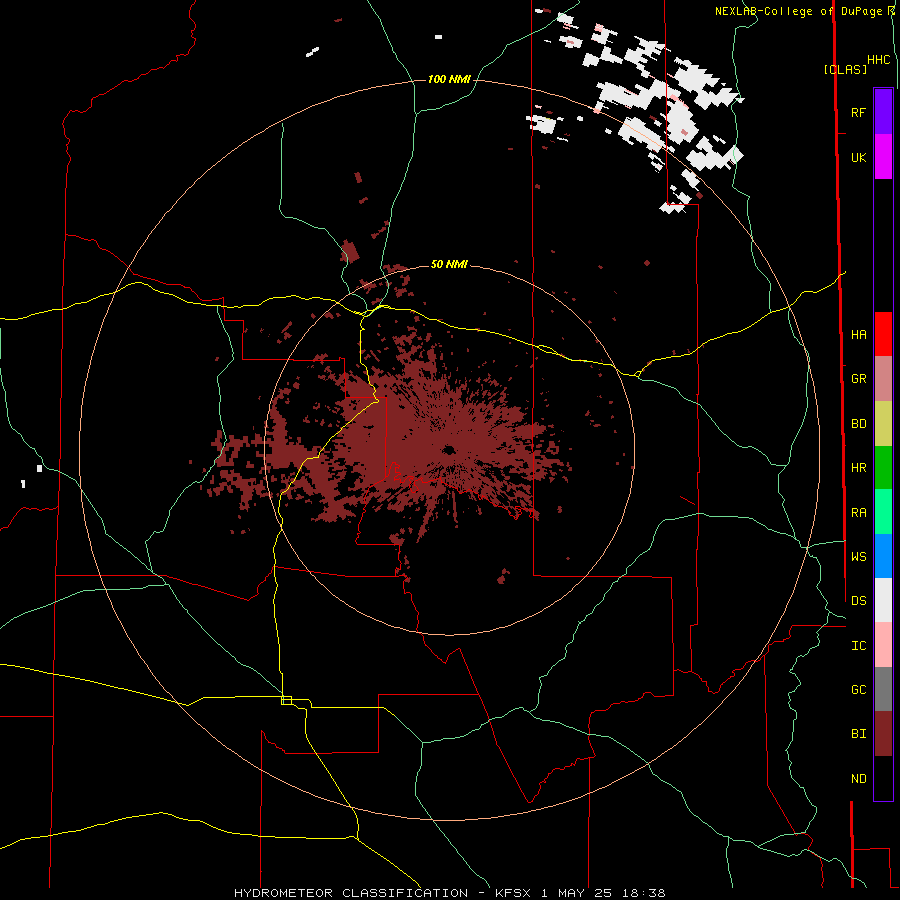
Task: Click the HYDROMETEOR CLASSIFICATION title text
Action: (x=351, y=893)
